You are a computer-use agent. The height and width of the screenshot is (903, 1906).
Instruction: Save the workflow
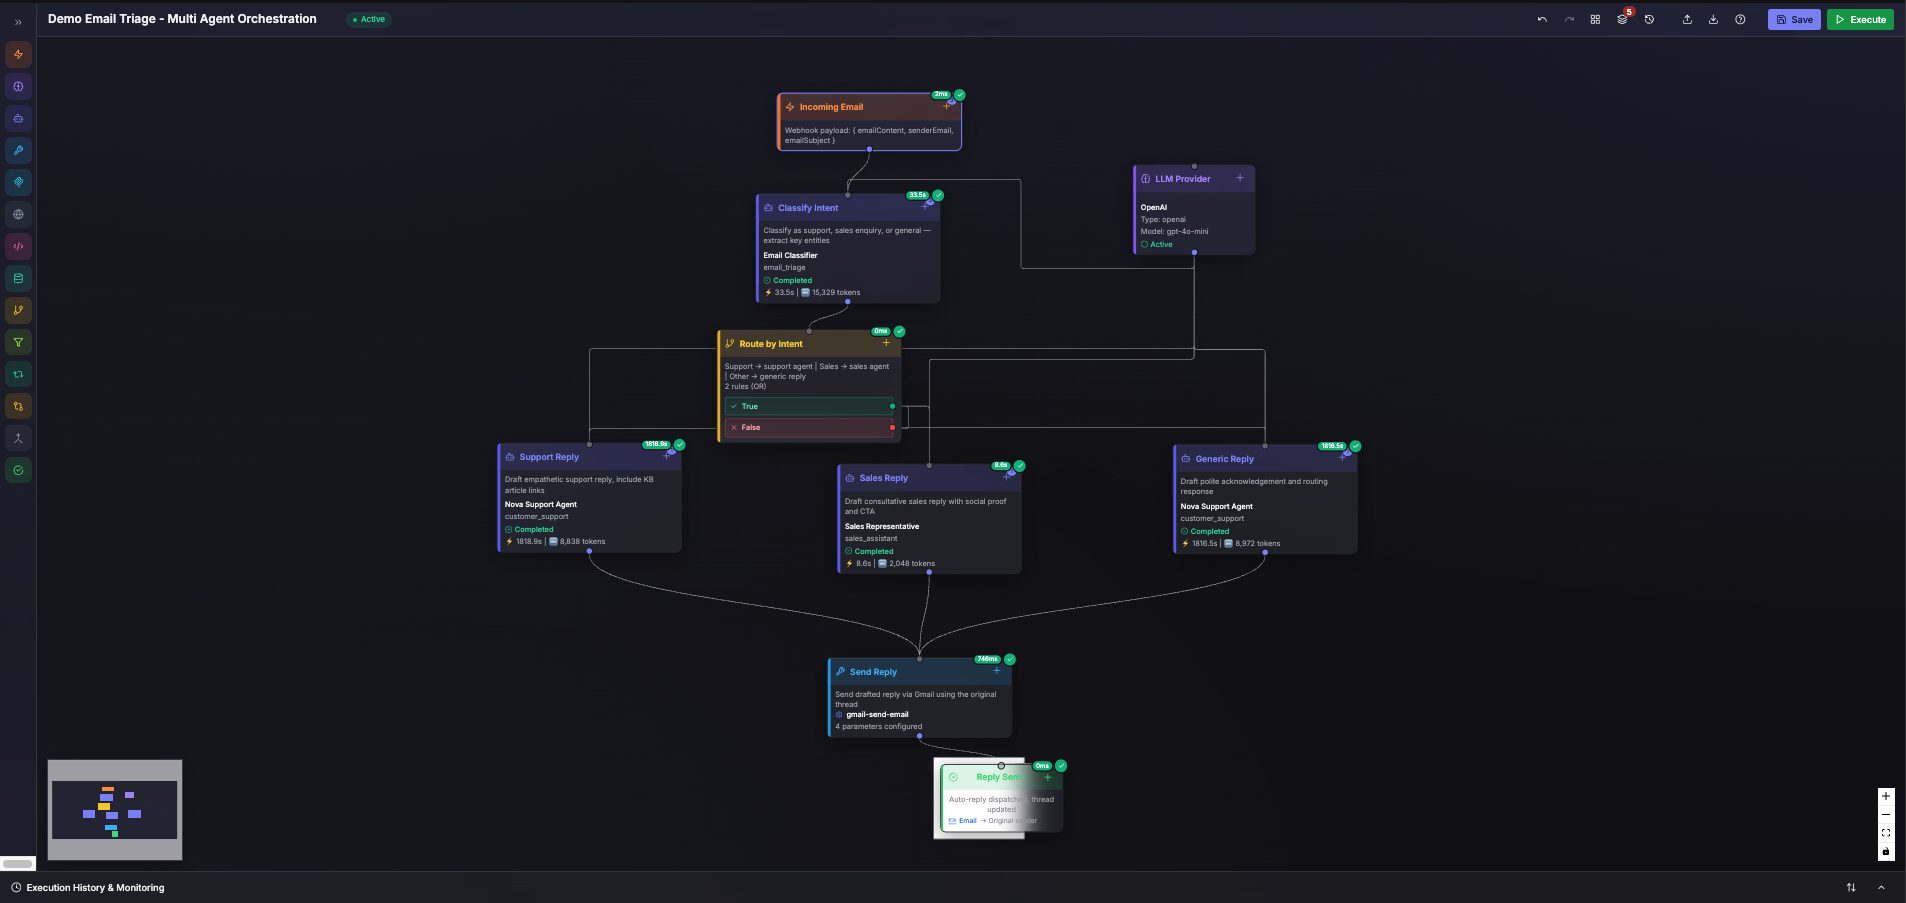[x=1794, y=19]
